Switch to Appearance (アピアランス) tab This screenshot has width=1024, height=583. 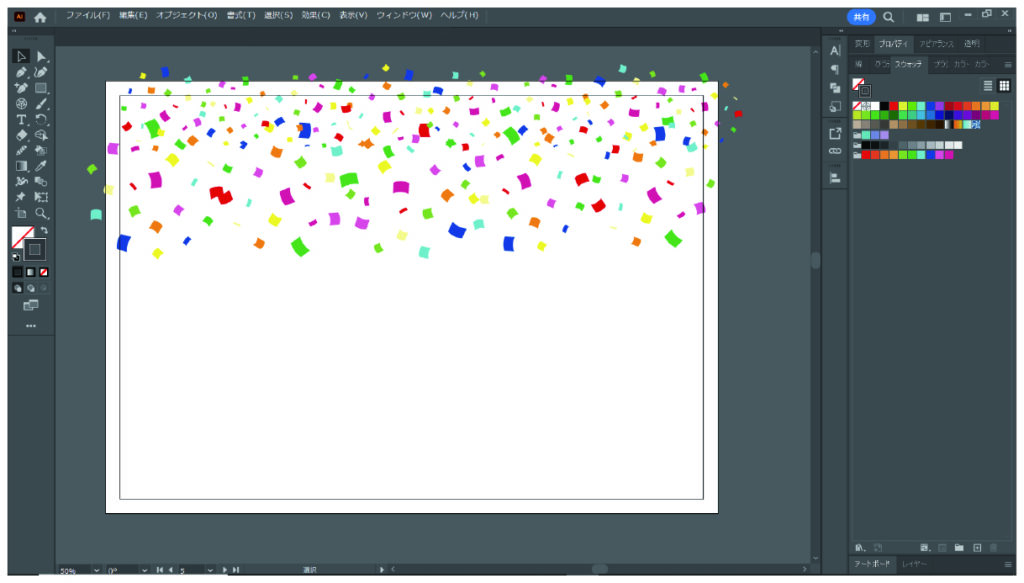[936, 44]
